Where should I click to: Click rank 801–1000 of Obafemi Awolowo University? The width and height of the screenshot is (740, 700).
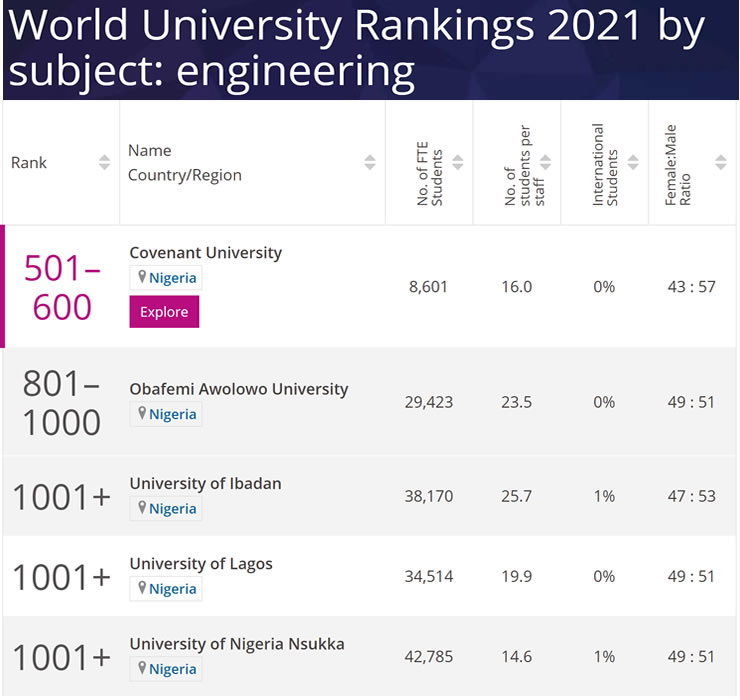pos(61,403)
